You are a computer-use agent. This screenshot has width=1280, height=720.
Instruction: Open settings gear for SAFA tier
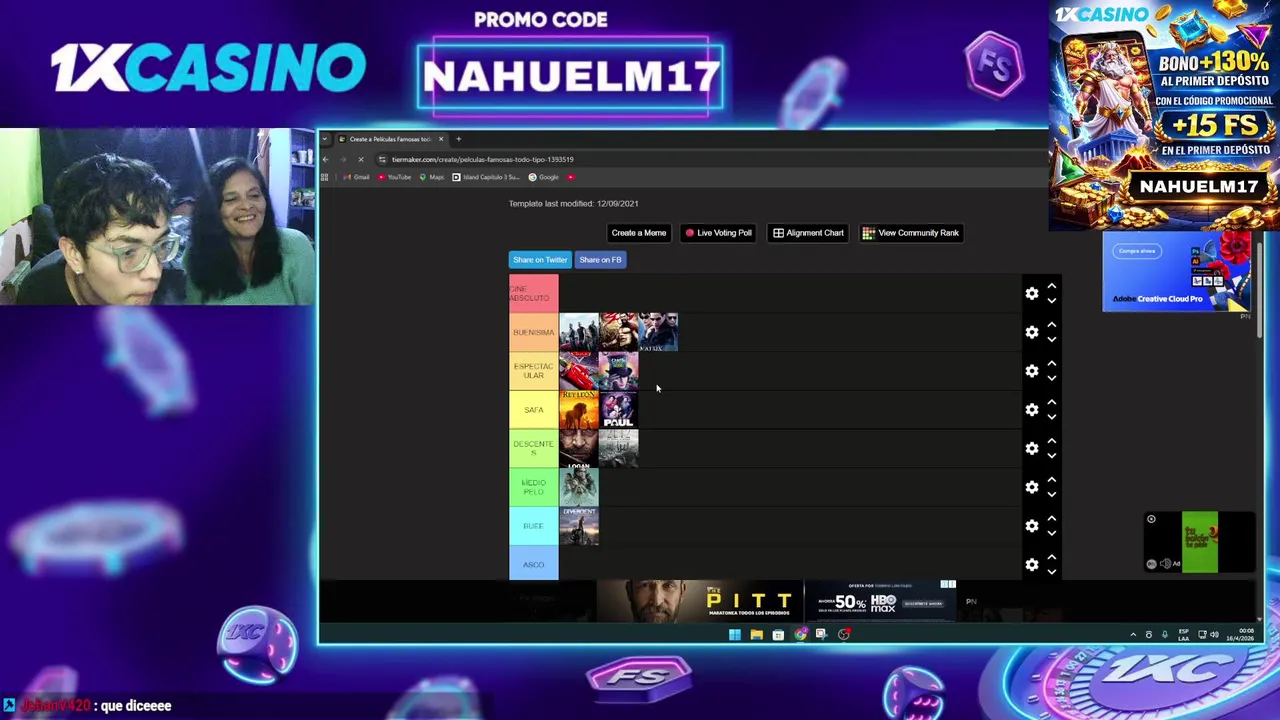click(x=1031, y=409)
